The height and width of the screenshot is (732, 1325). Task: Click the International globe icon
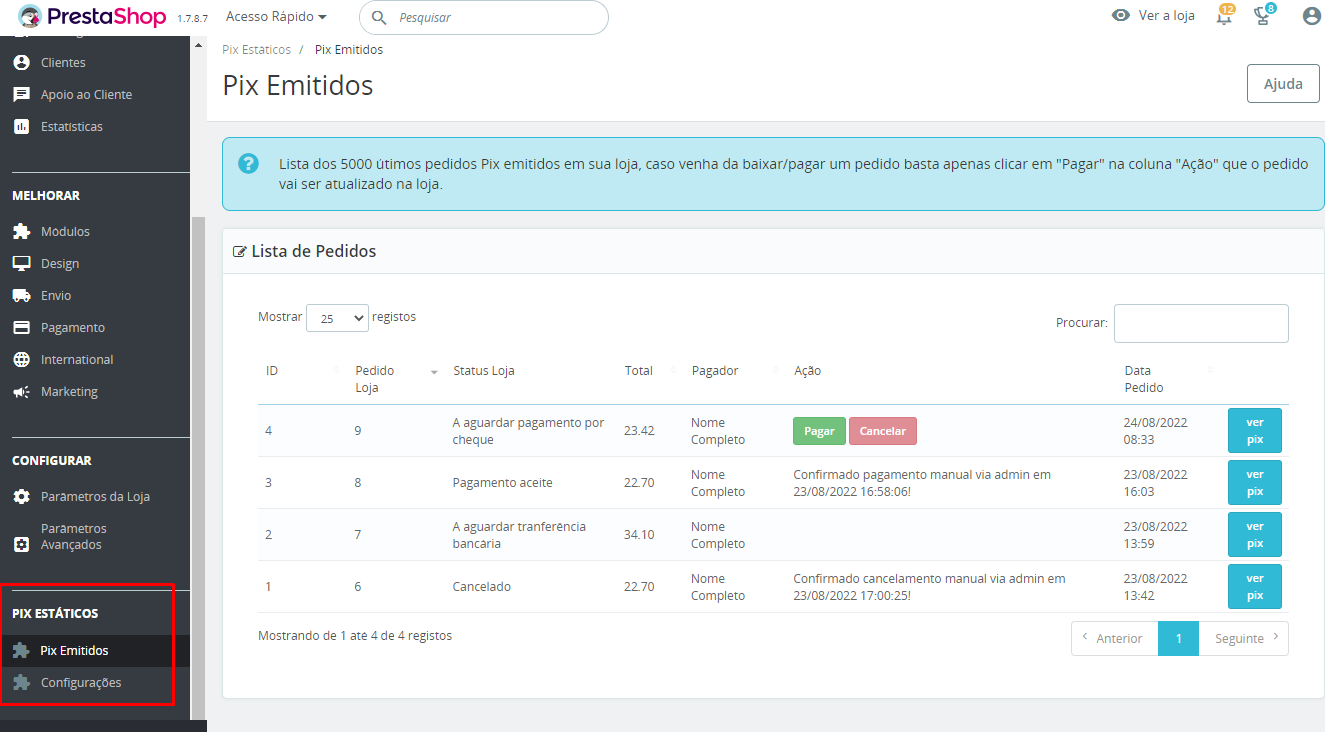coord(21,359)
